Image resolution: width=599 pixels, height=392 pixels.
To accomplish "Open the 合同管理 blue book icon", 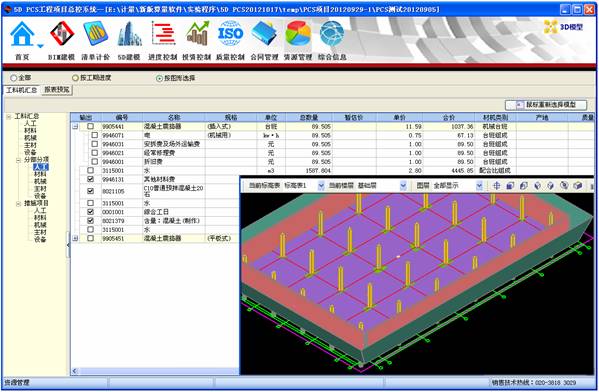I will pyautogui.click(x=264, y=34).
